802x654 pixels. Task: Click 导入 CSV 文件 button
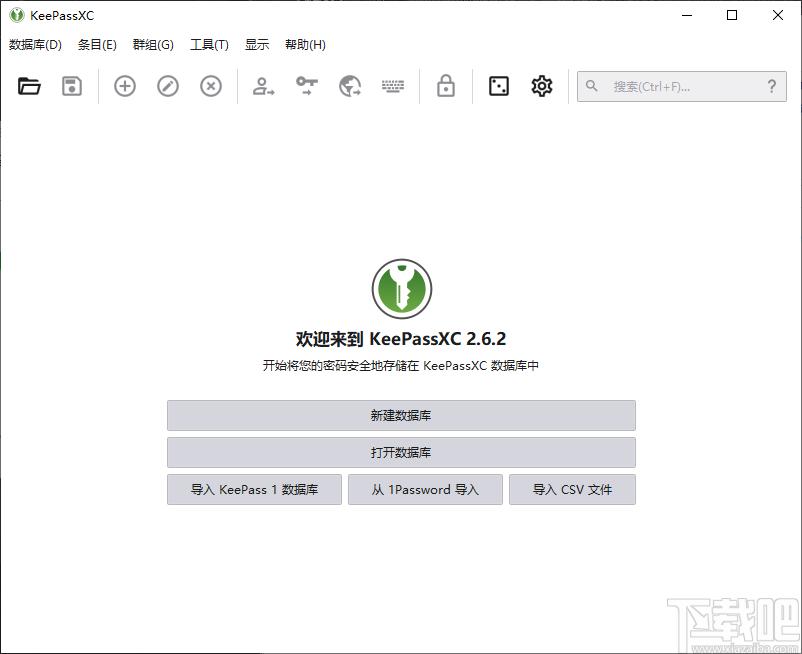click(x=572, y=489)
